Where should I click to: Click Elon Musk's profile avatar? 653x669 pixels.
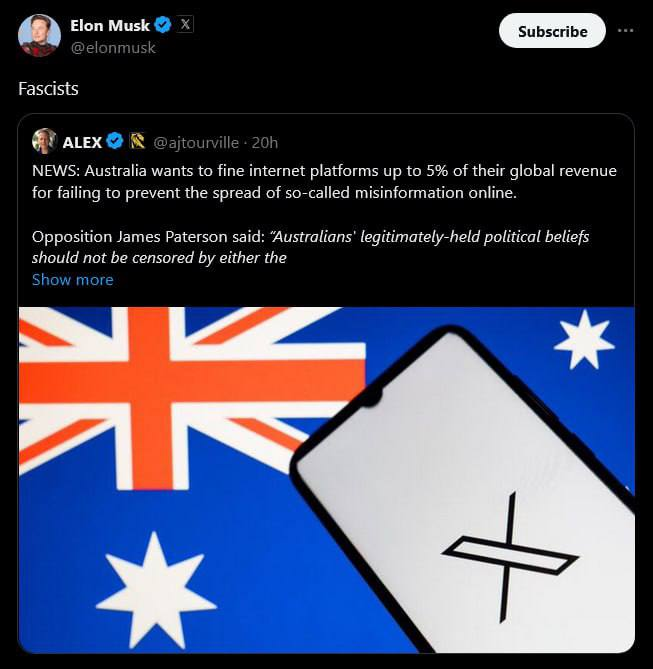point(39,36)
